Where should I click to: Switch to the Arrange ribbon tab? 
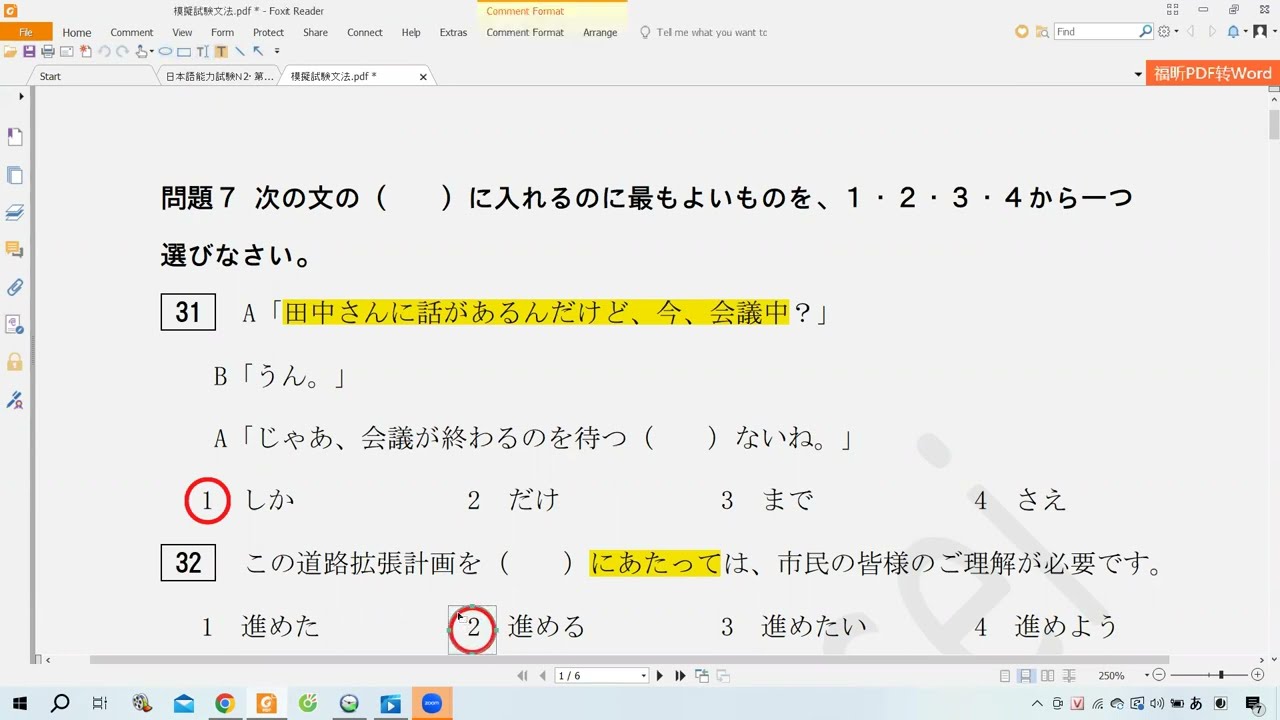click(x=600, y=32)
